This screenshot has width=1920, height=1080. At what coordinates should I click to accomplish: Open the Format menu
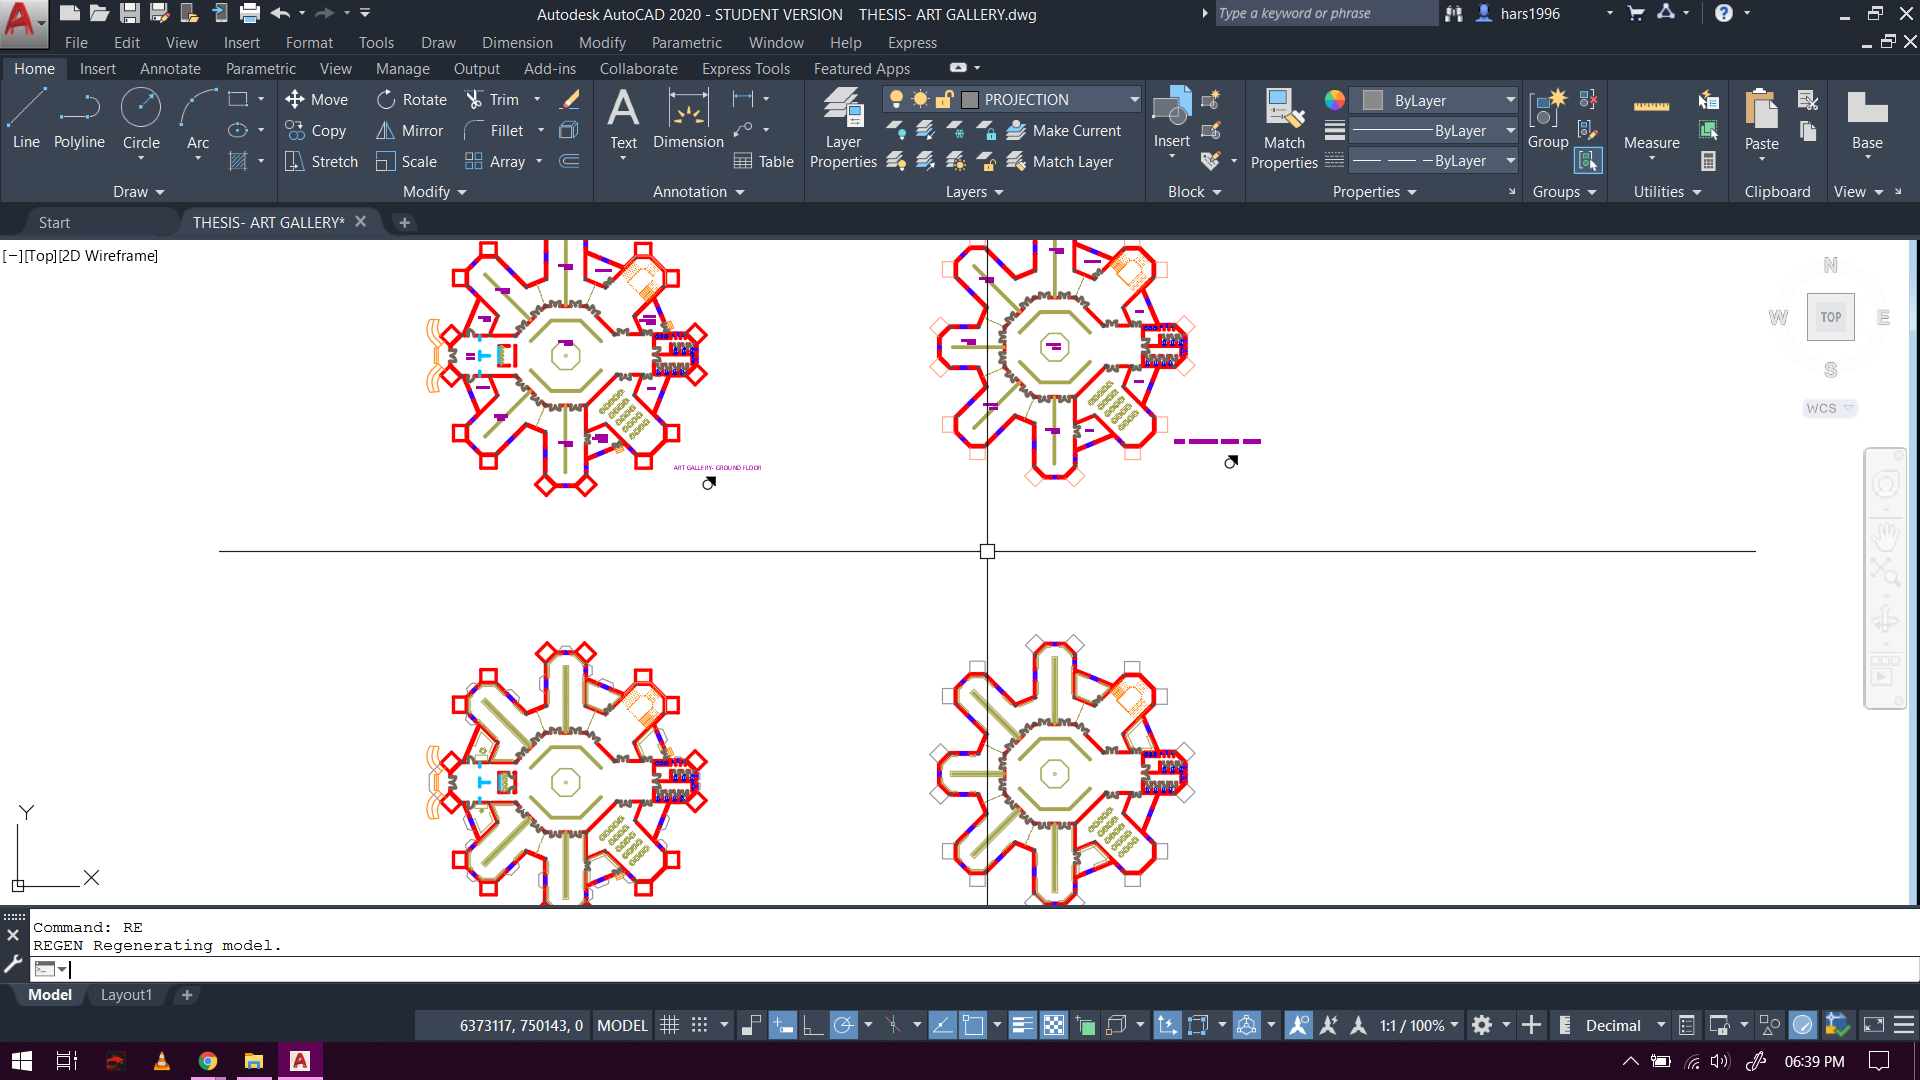309,43
